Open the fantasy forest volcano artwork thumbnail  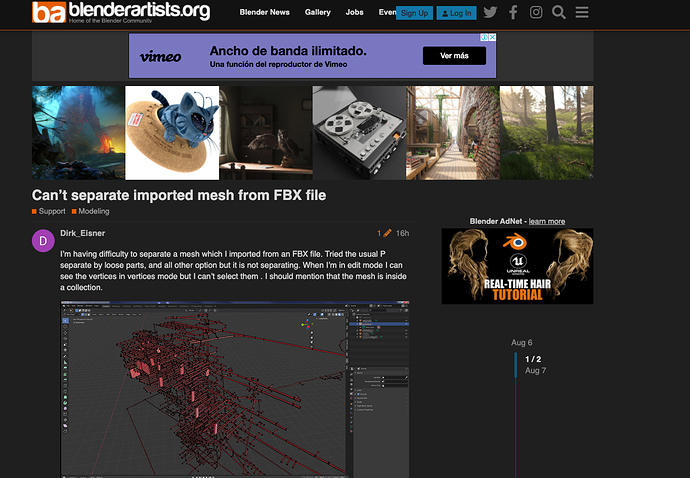pyautogui.click(x=78, y=132)
